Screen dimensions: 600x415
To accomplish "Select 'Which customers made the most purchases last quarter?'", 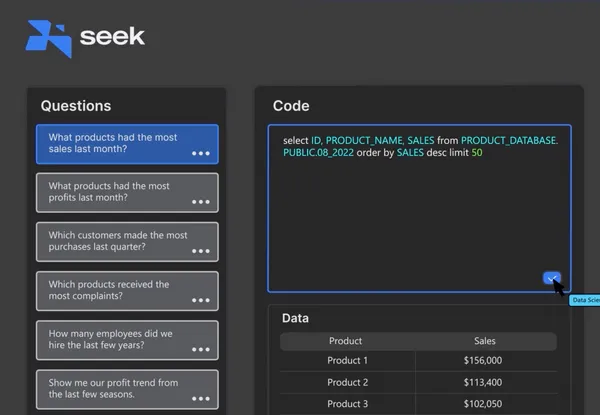I will pos(127,242).
